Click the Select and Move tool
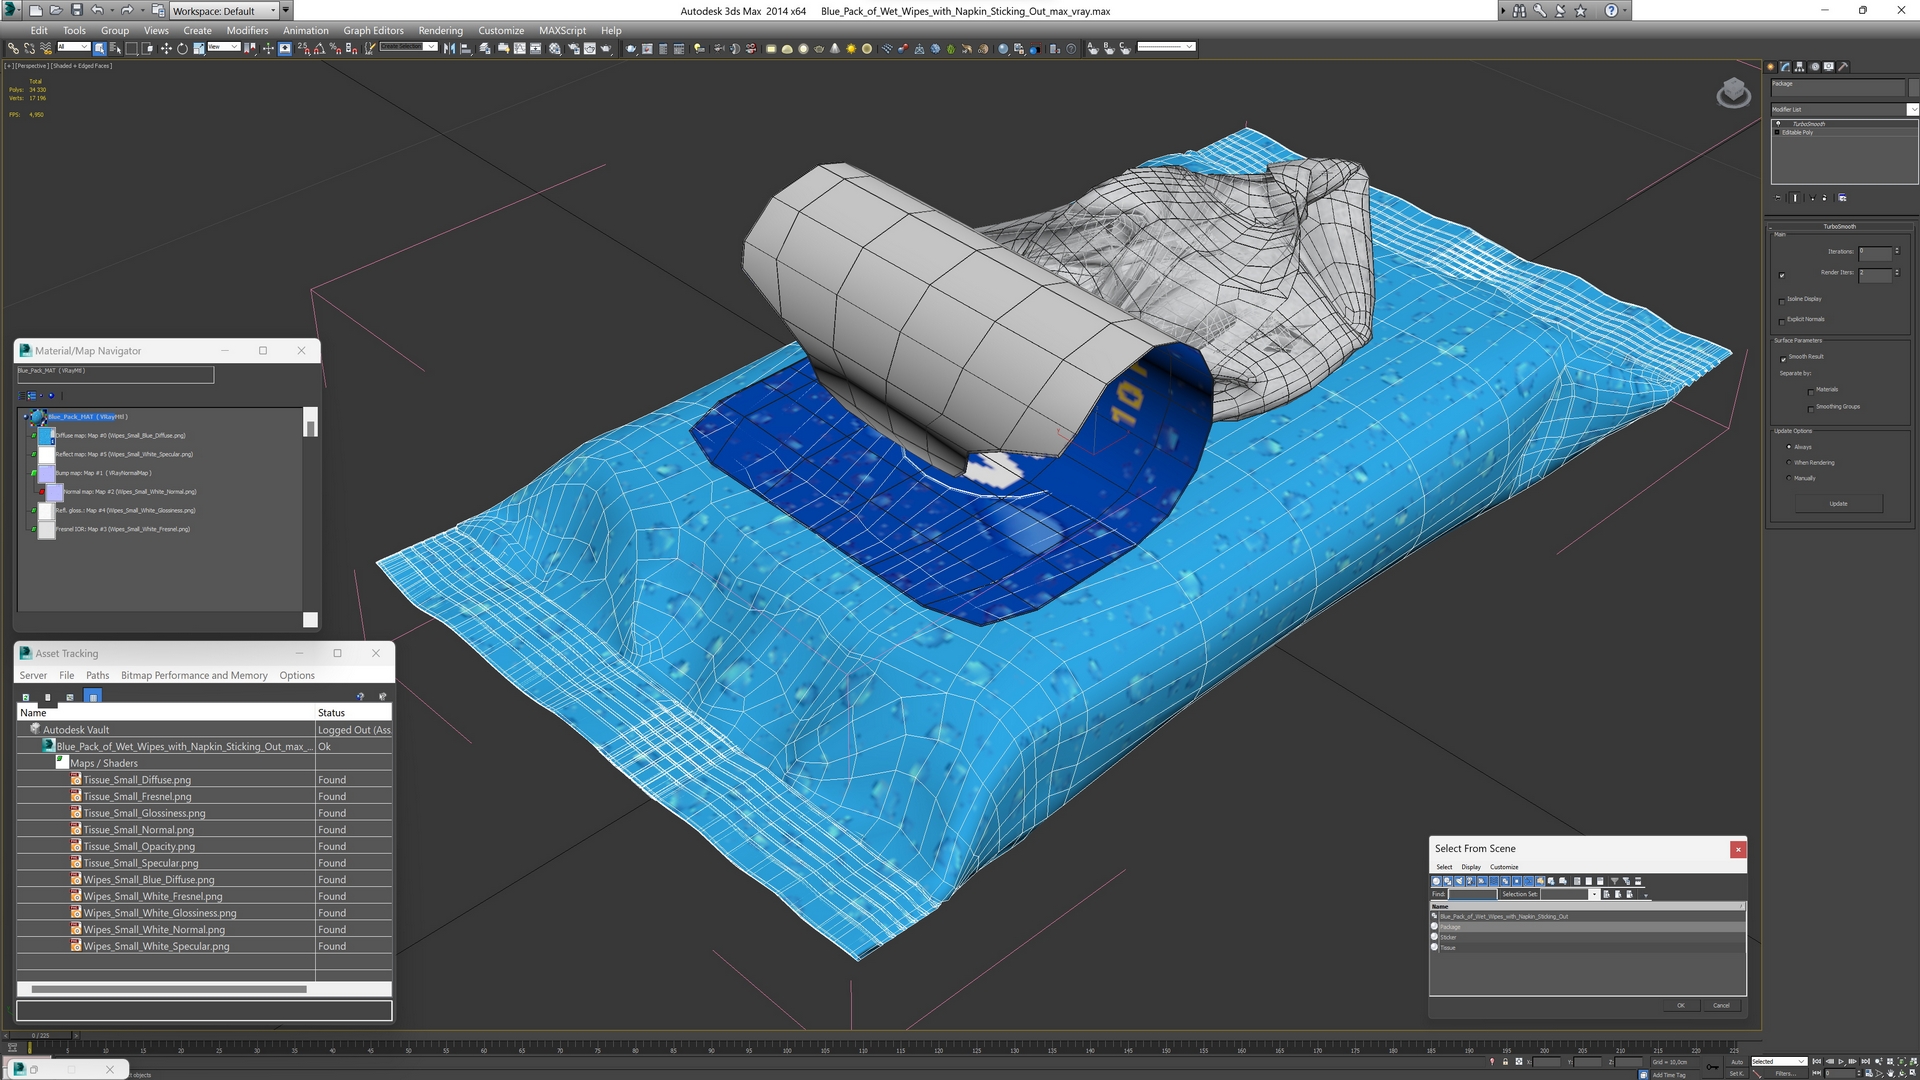 [166, 48]
